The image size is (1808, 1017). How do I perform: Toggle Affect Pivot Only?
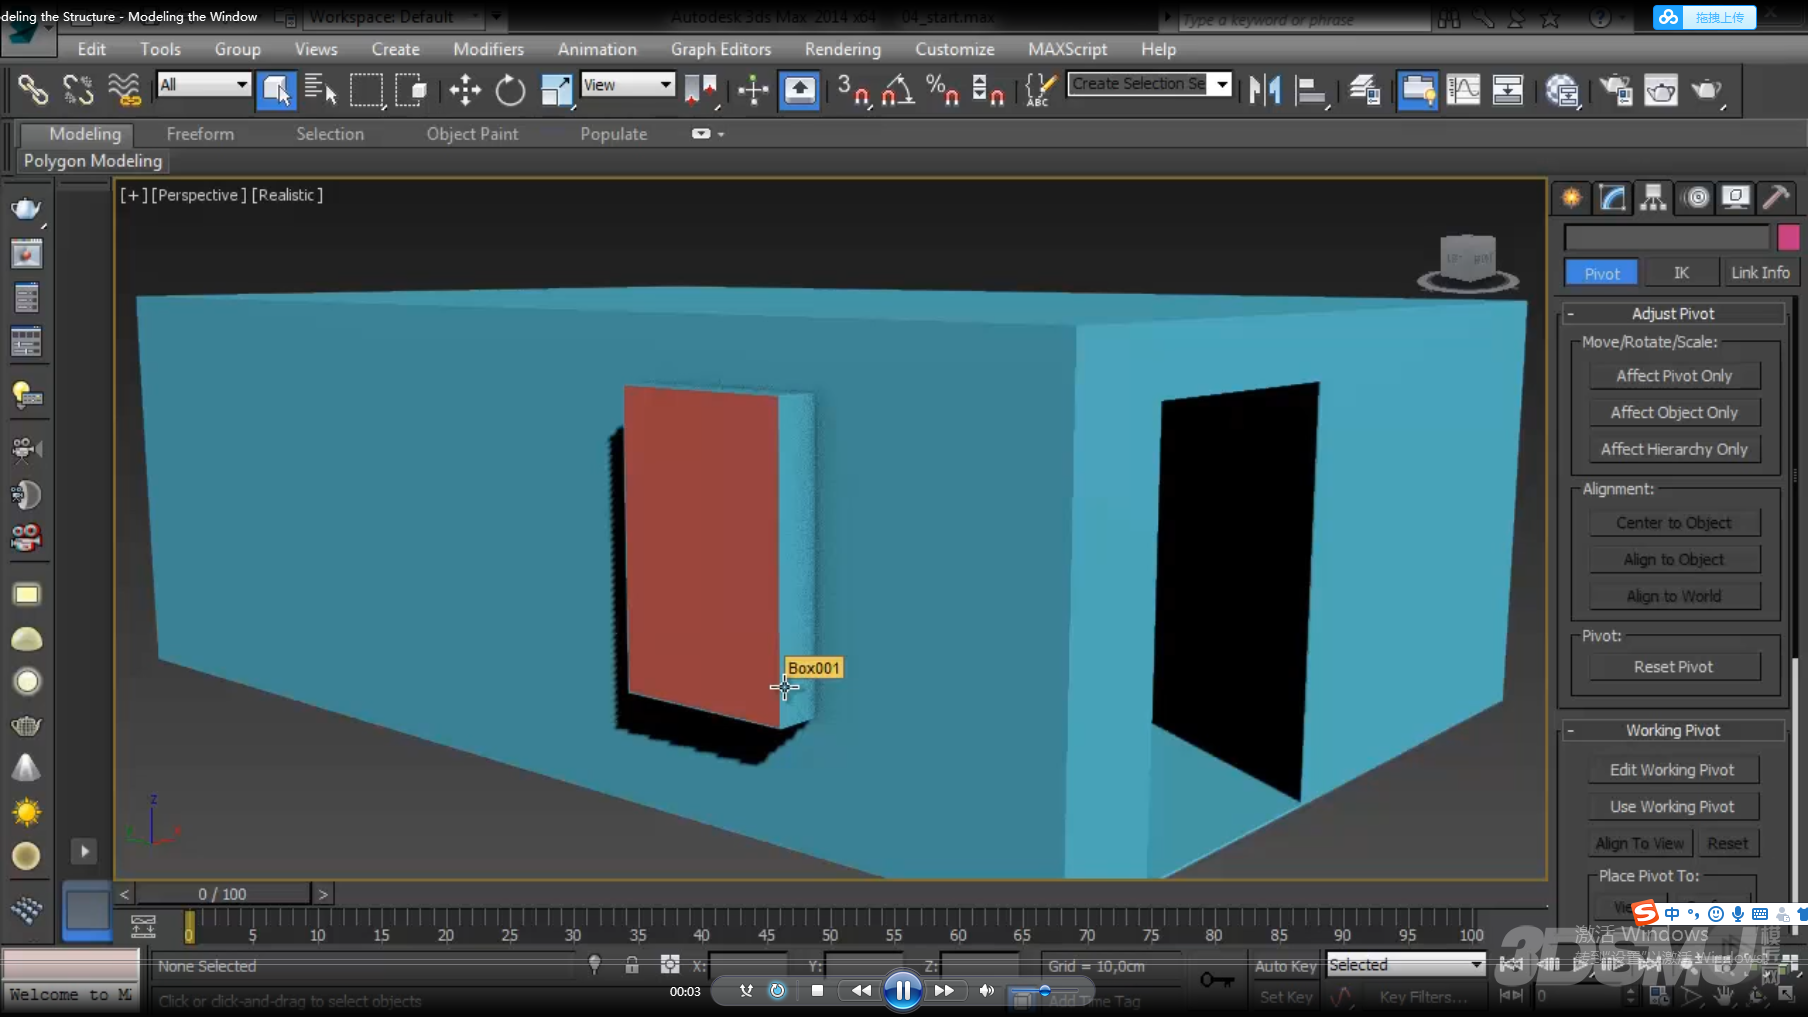[1674, 376]
